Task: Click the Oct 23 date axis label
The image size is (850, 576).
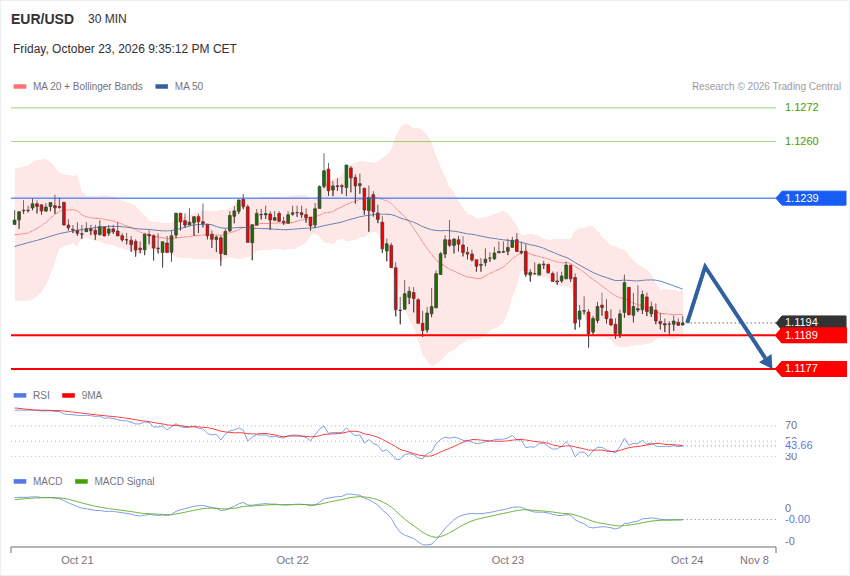Action: point(507,560)
